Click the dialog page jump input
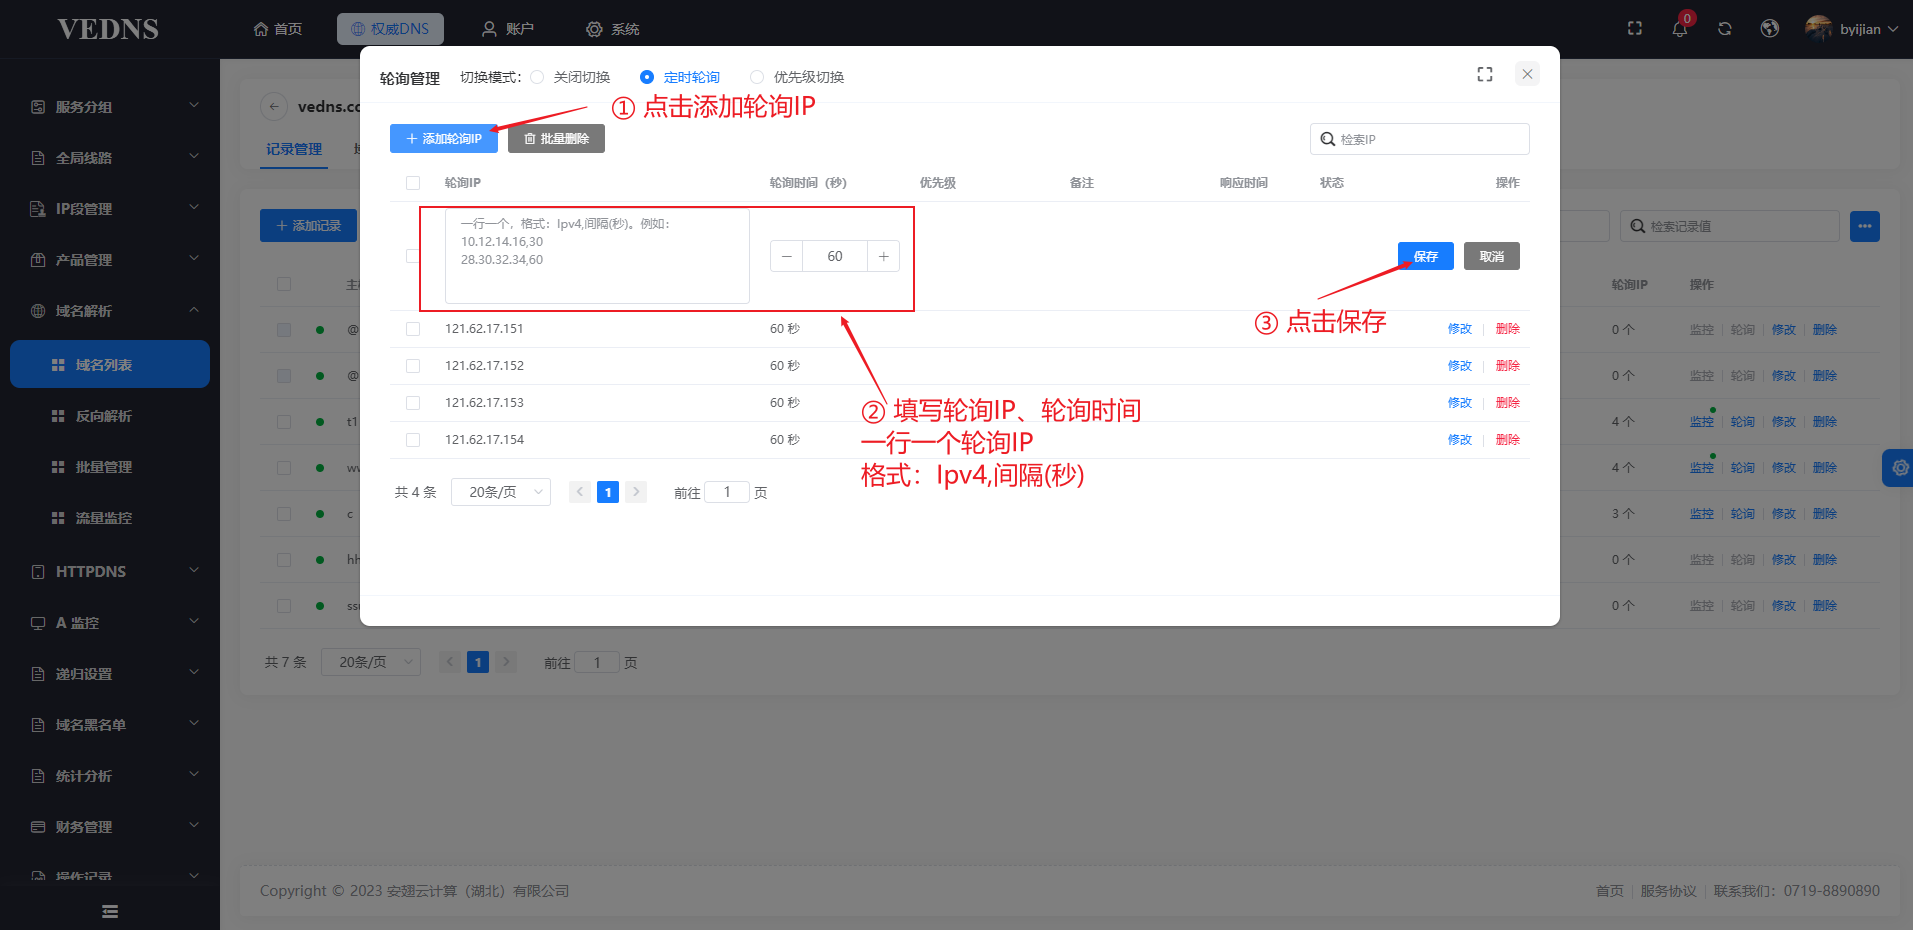The width and height of the screenshot is (1913, 930). pyautogui.click(x=727, y=492)
